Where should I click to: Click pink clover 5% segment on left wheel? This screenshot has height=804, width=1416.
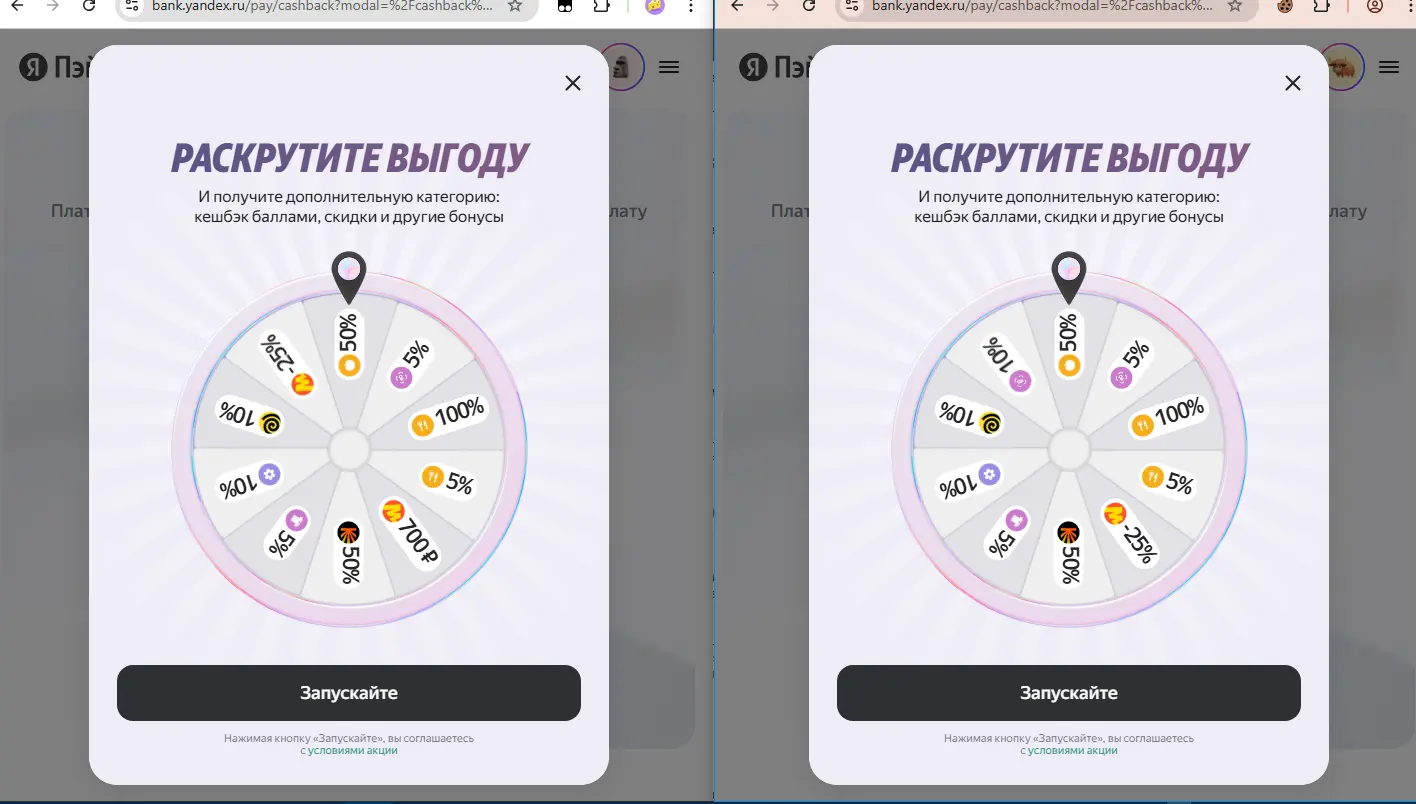(x=286, y=533)
